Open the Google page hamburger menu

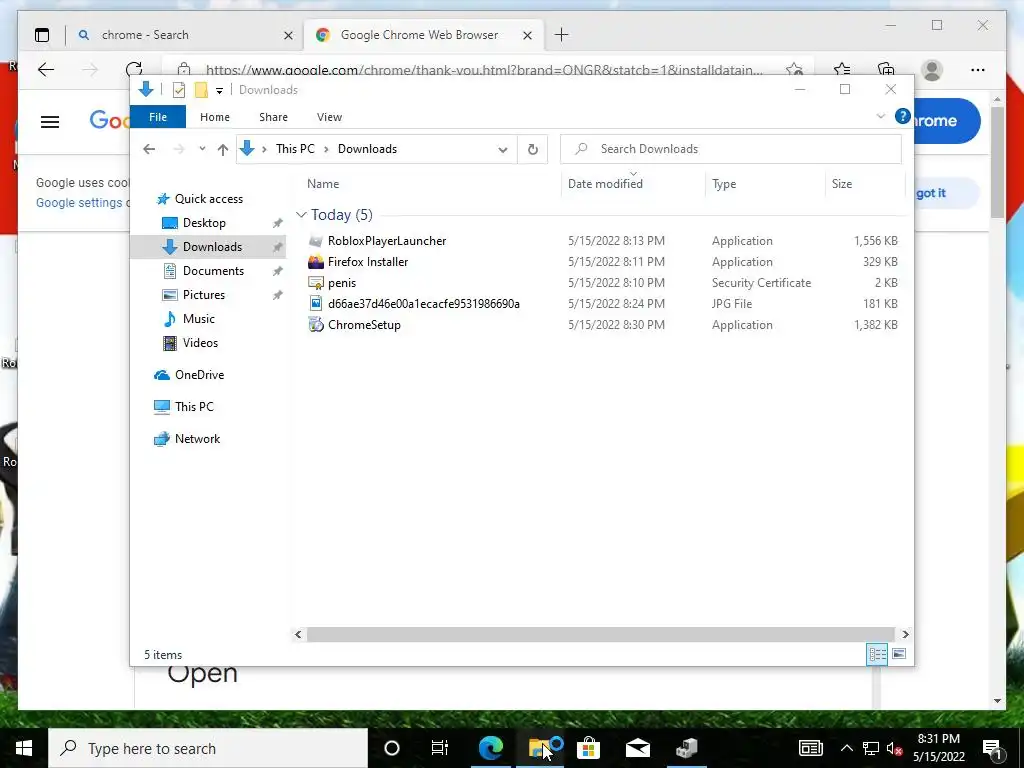50,121
